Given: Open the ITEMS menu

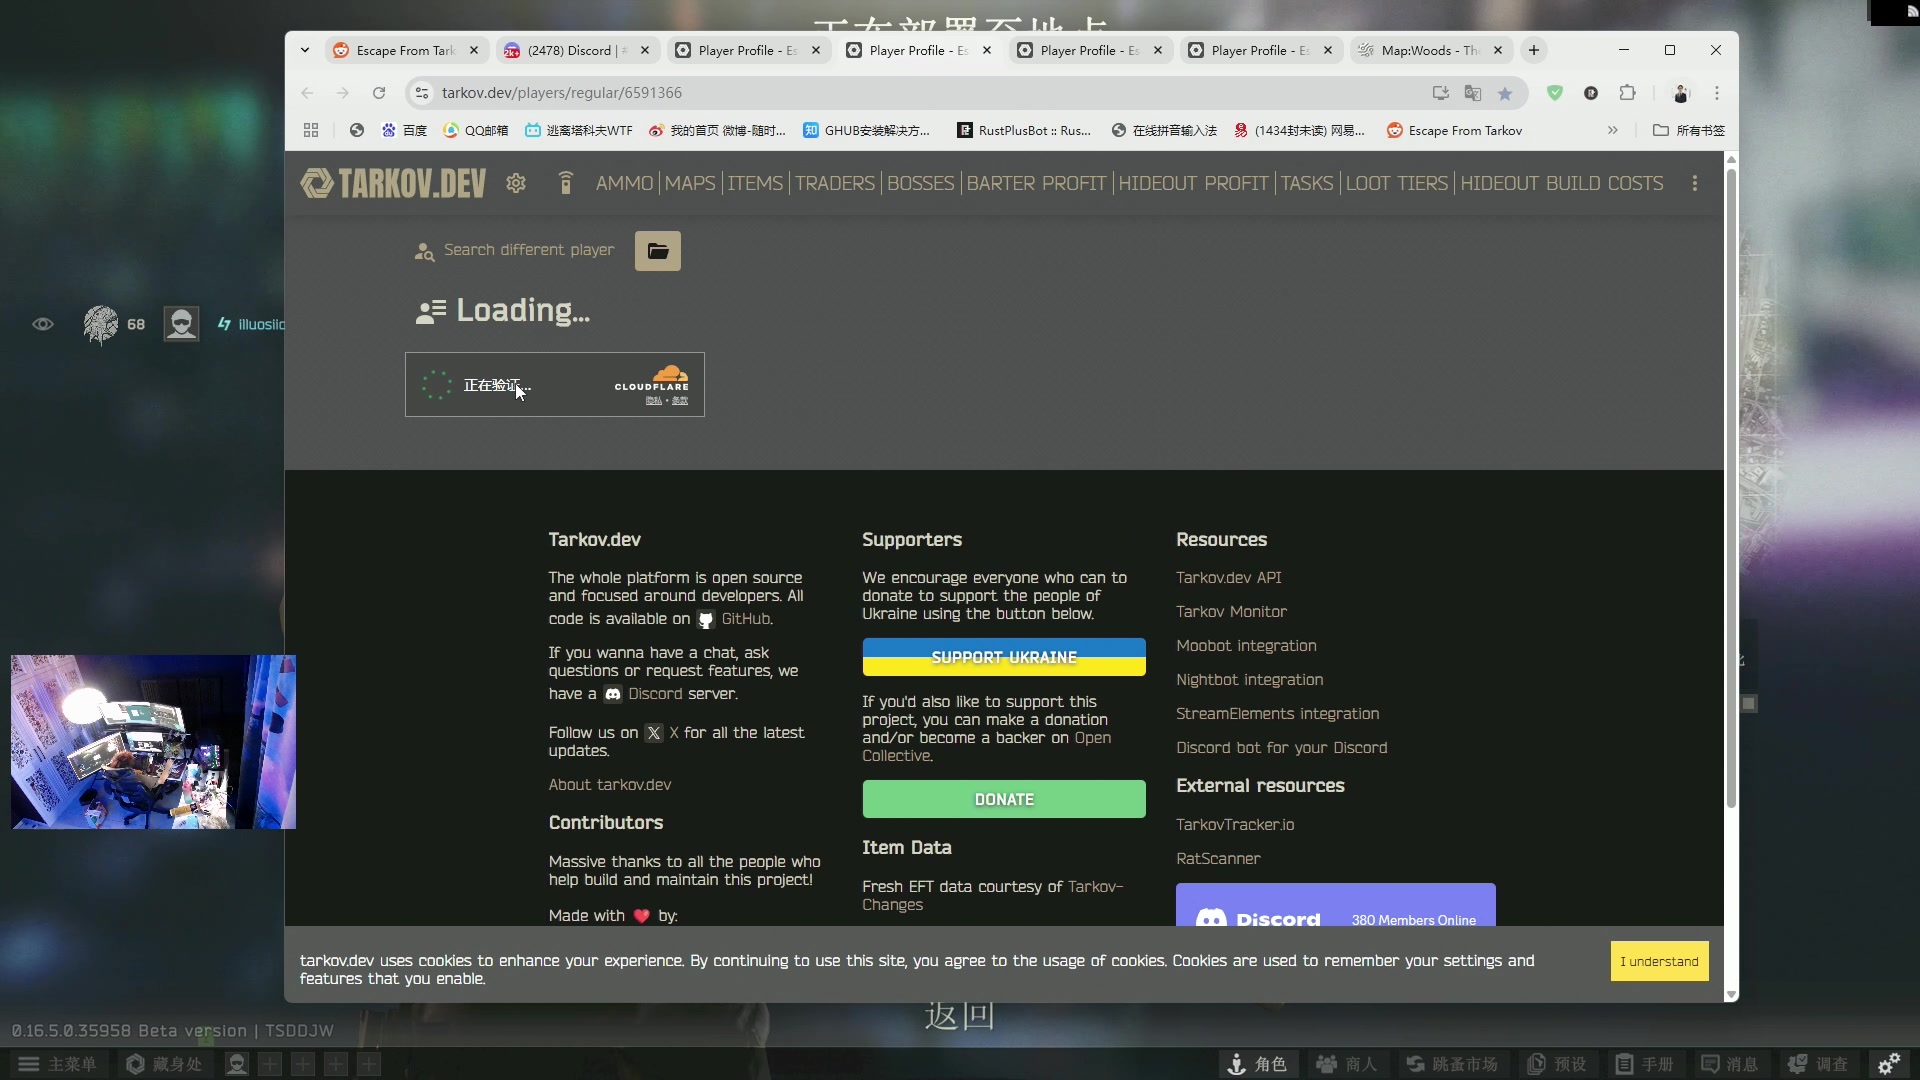Looking at the screenshot, I should point(755,183).
